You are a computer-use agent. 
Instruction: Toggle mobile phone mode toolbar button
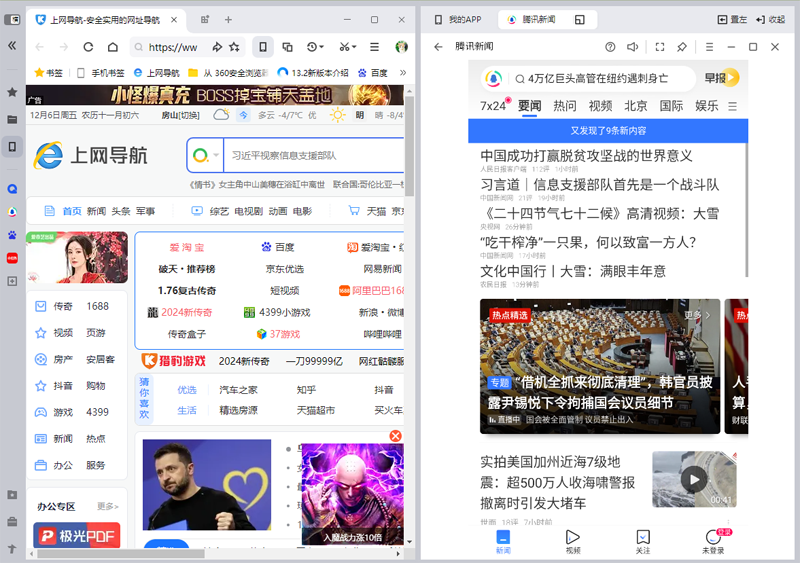263,47
